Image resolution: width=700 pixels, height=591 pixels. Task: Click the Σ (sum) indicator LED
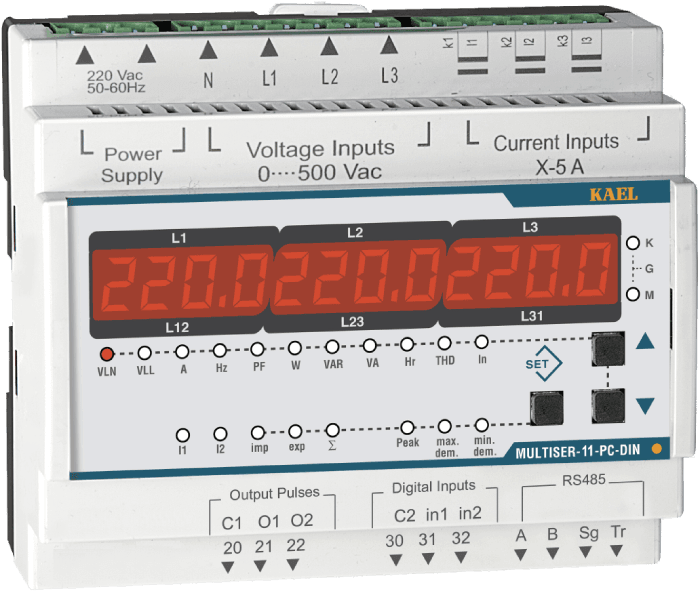pyautogui.click(x=333, y=430)
